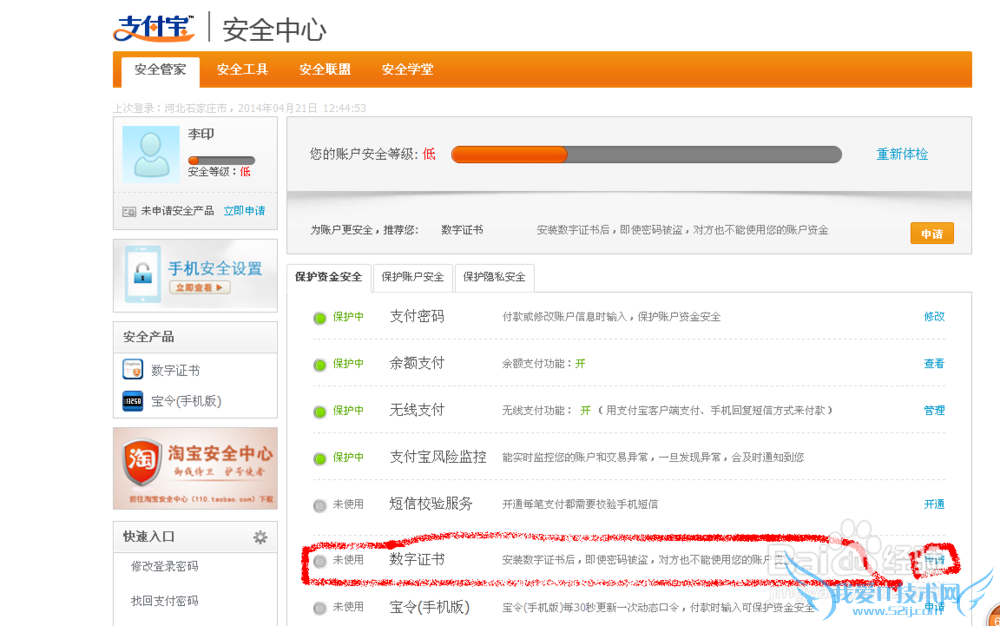1000x626 pixels.
Task: Click the 无线支付 row title
Action: (417, 410)
